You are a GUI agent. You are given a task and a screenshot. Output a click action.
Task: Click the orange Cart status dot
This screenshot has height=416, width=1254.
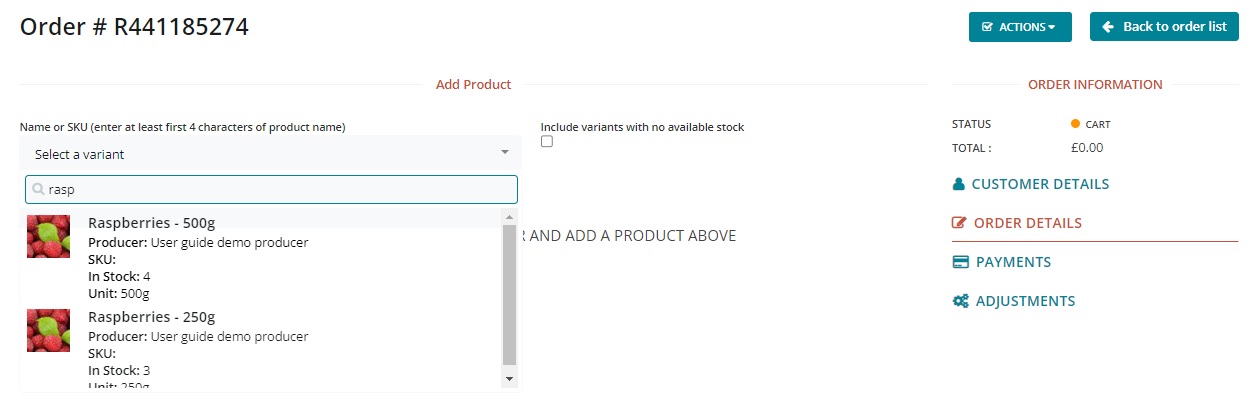coord(1076,124)
